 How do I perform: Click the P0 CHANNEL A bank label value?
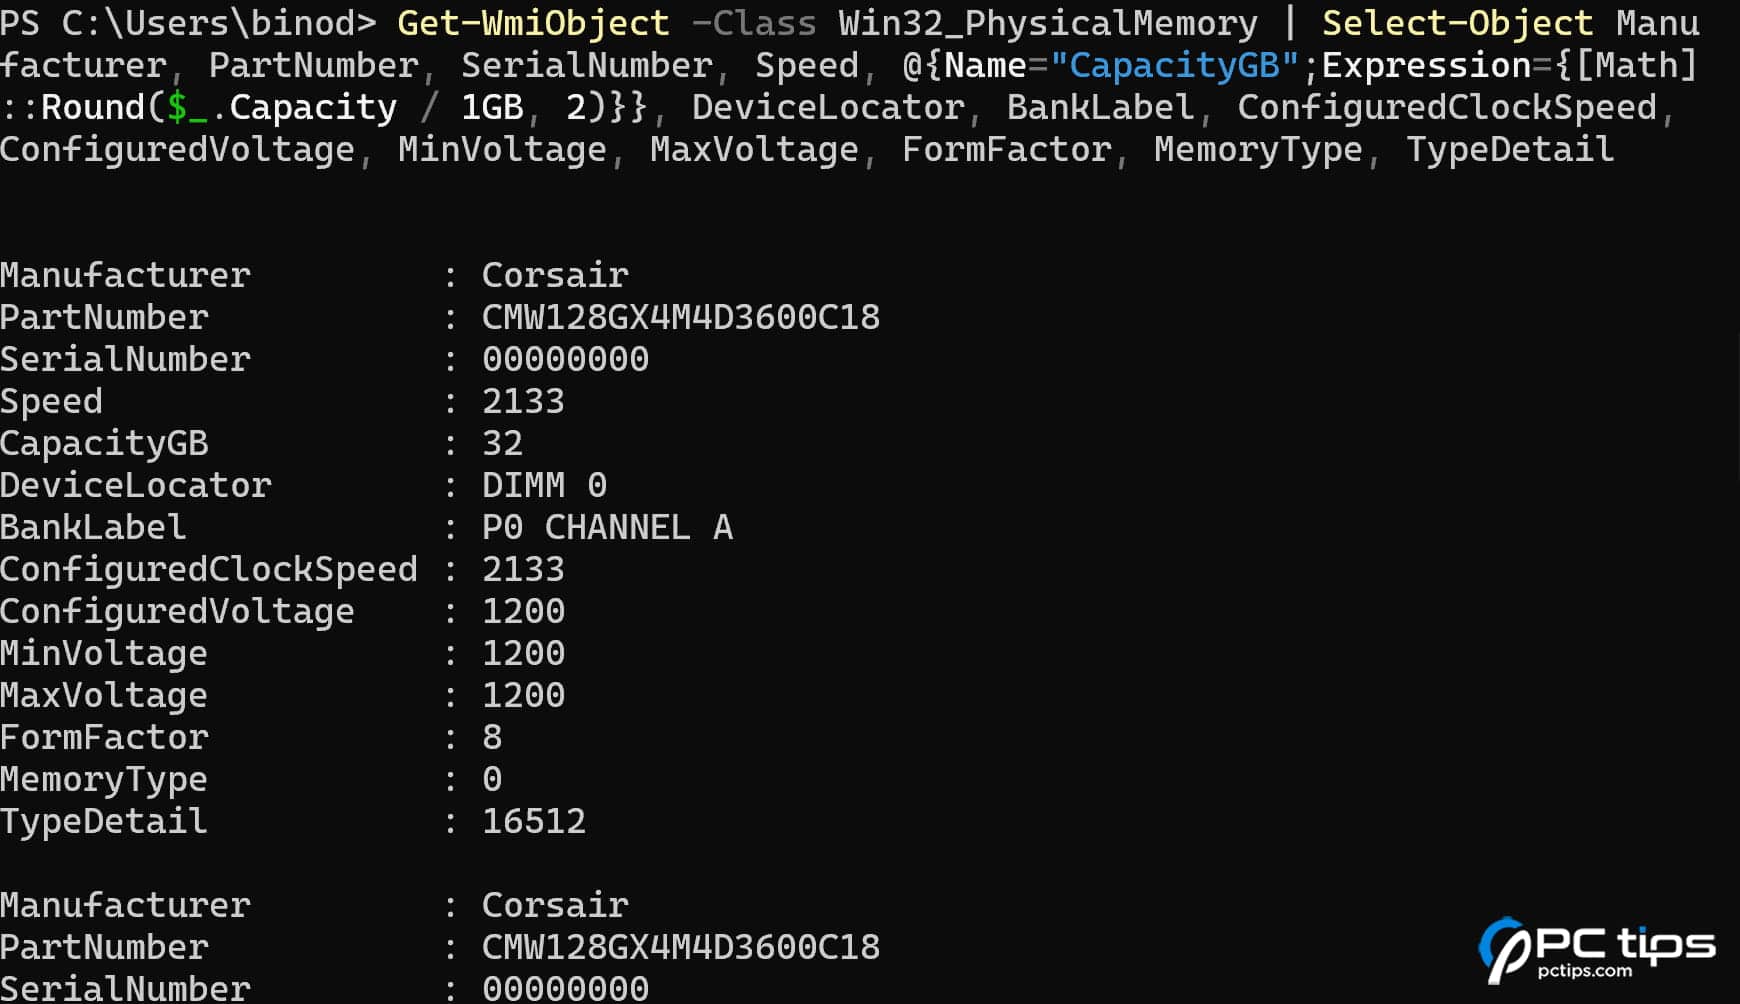[607, 528]
